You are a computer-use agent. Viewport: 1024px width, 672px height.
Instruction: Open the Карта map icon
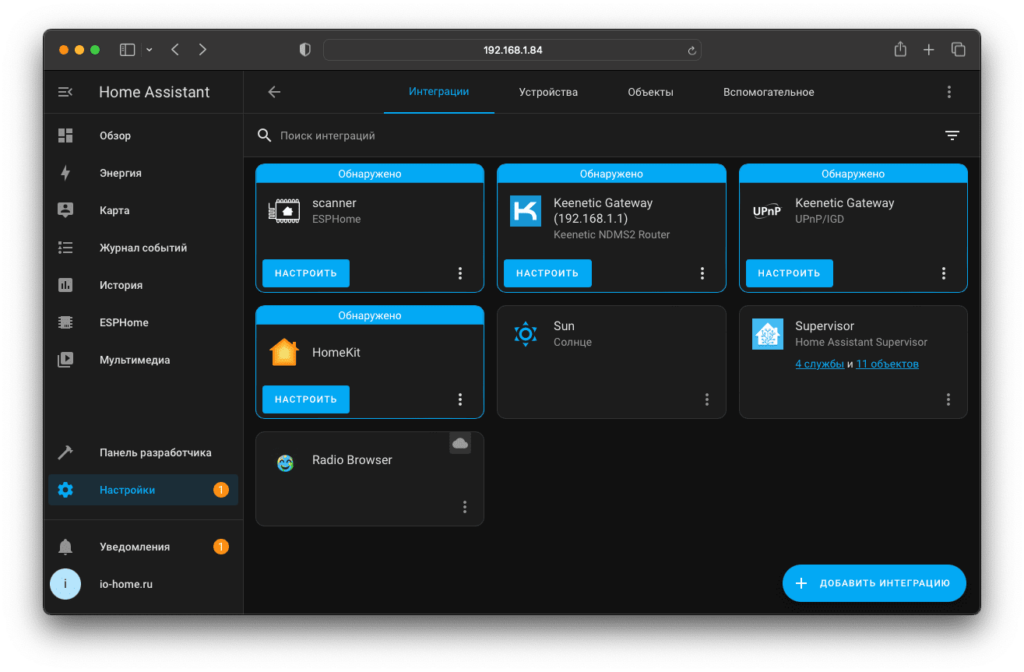[x=65, y=210]
